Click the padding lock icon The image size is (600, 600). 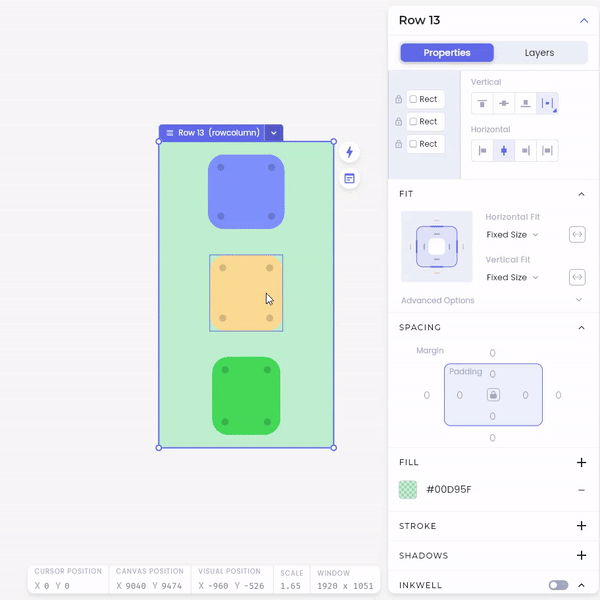[x=493, y=395]
